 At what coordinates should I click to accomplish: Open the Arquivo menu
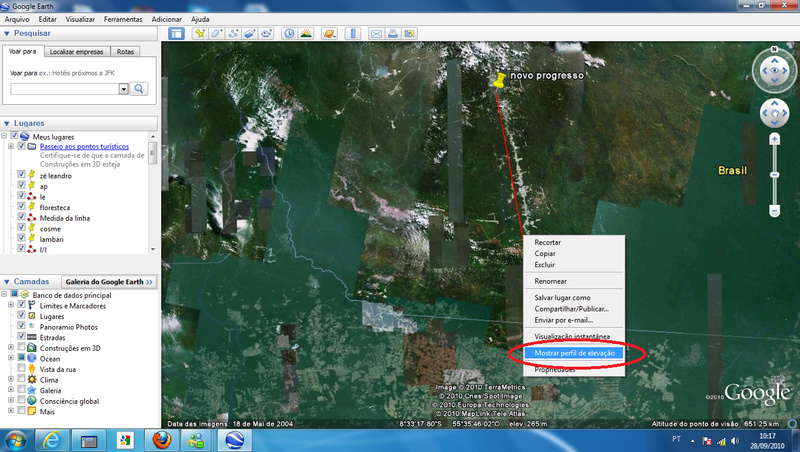(17, 19)
